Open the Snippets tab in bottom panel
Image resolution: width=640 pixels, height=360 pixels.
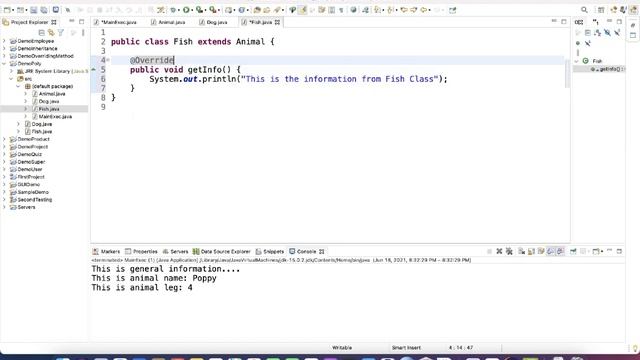pyautogui.click(x=269, y=251)
